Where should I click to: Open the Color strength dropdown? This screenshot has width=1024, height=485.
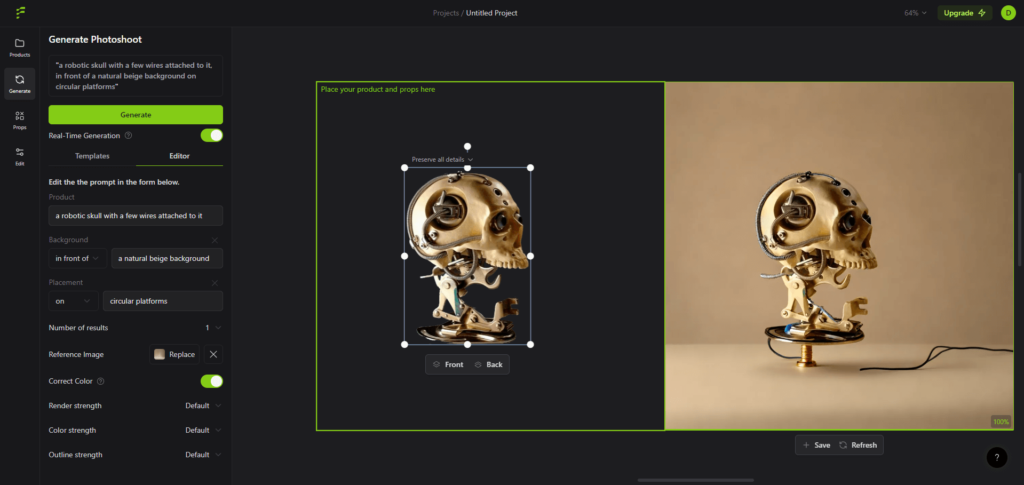(203, 430)
